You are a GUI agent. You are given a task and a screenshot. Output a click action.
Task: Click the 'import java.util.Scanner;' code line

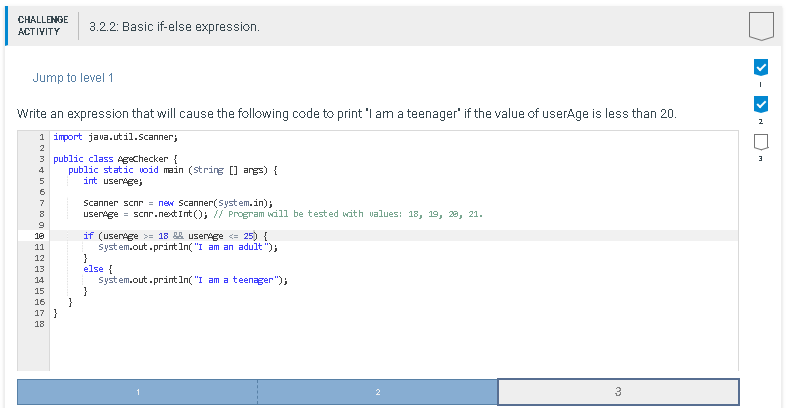115,137
